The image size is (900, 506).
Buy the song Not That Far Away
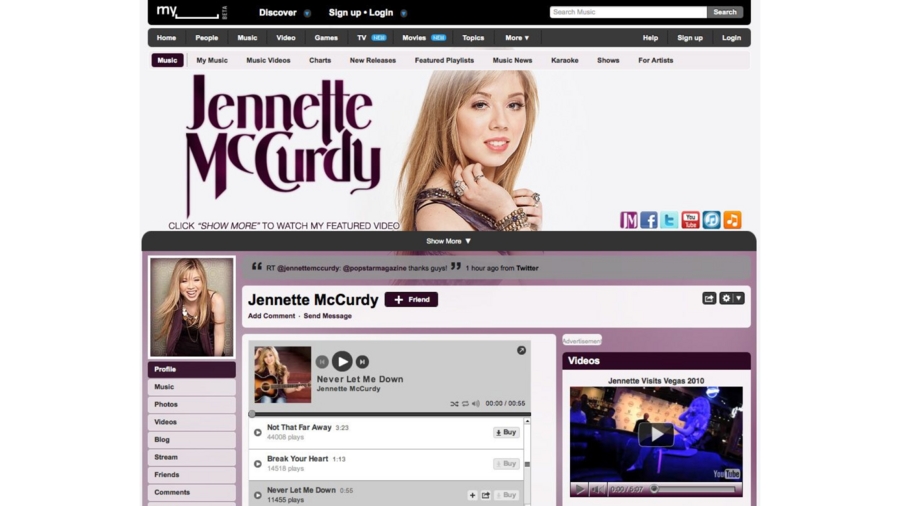[506, 433]
